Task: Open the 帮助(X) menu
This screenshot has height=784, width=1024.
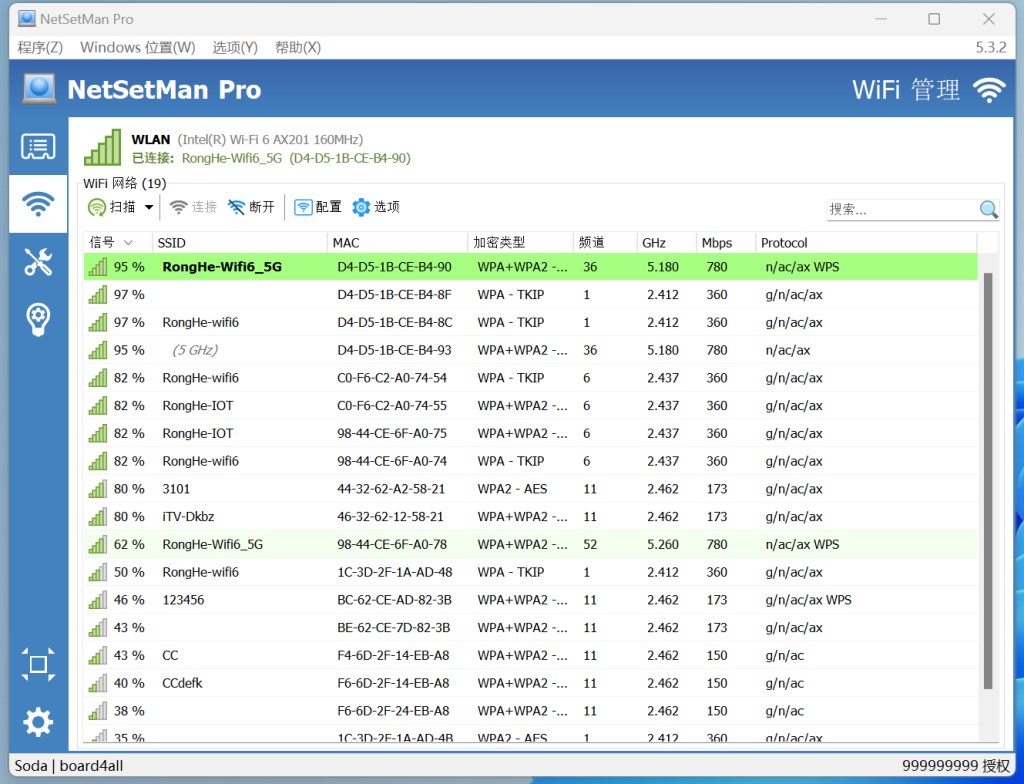Action: 298,47
